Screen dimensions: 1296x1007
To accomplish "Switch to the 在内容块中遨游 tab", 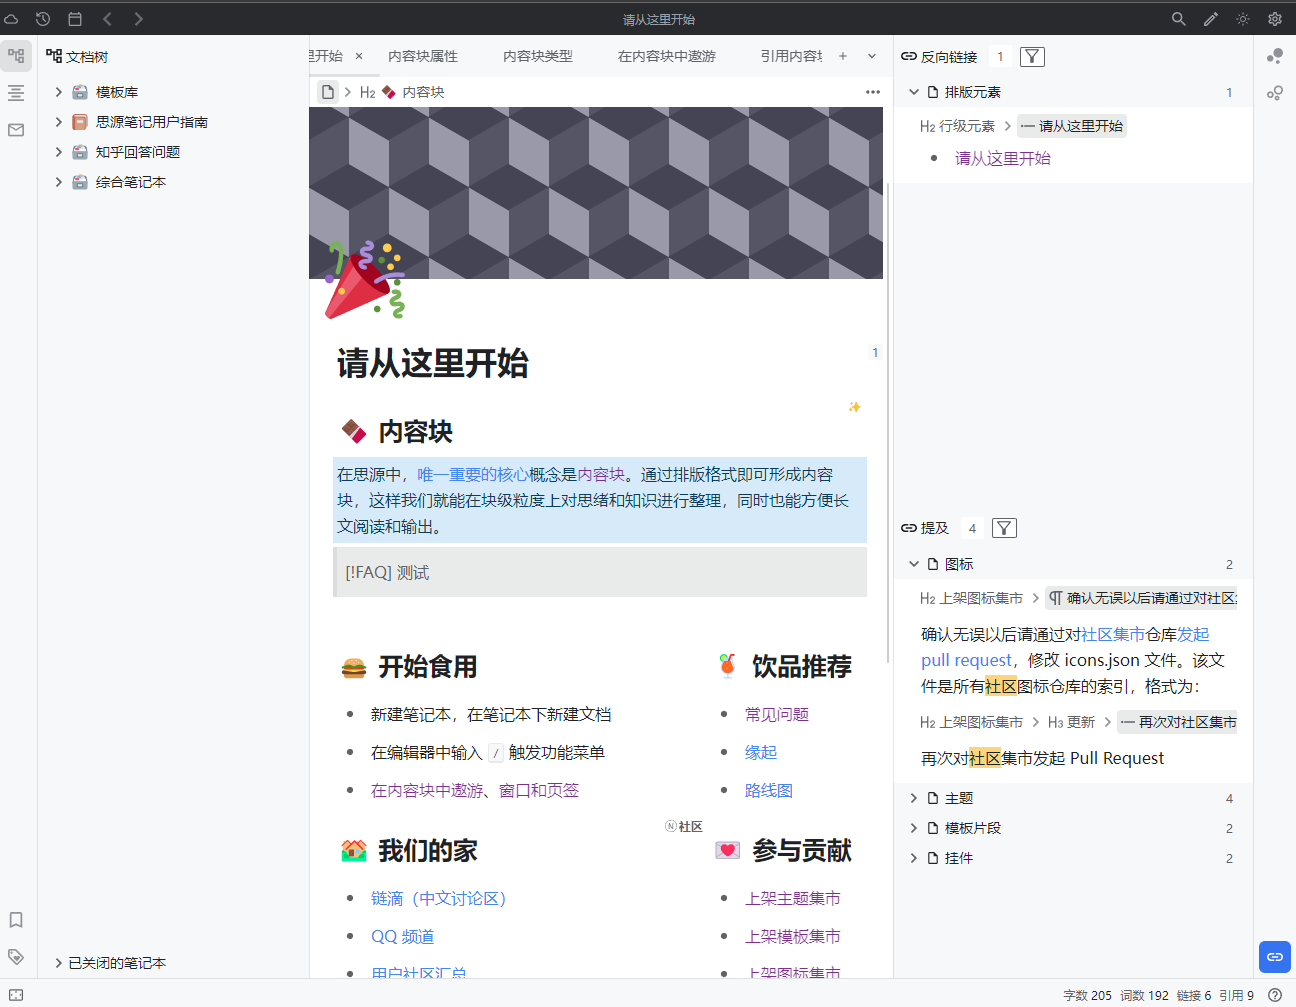I will tap(666, 57).
